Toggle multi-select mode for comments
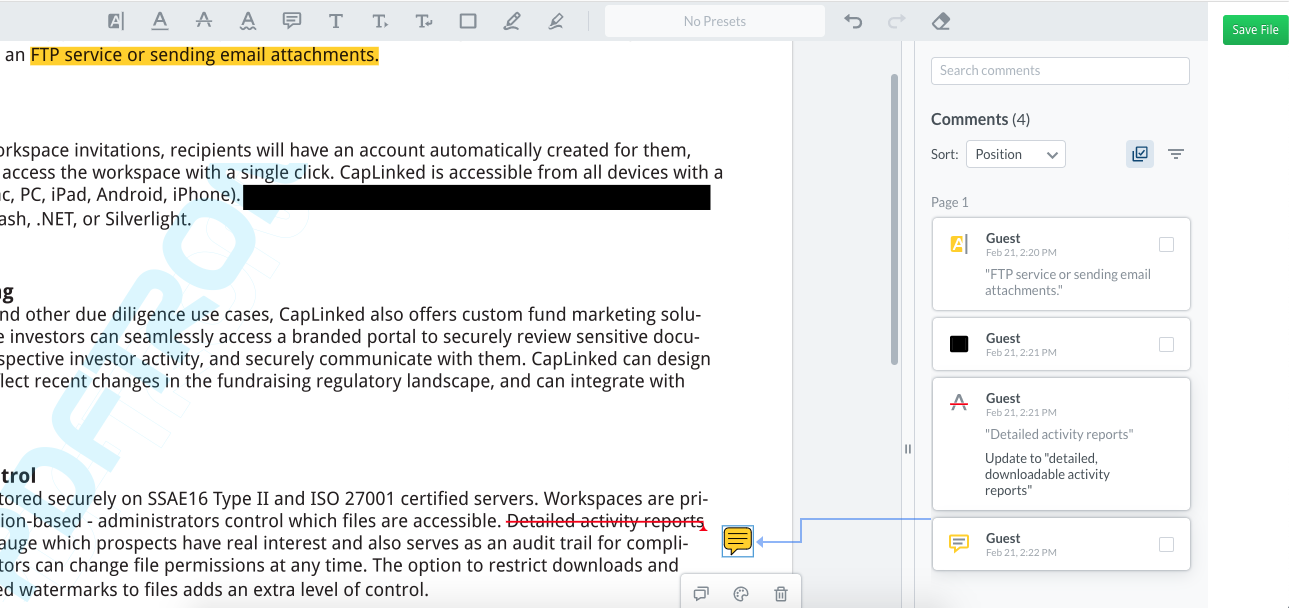1289x608 pixels. coord(1140,154)
